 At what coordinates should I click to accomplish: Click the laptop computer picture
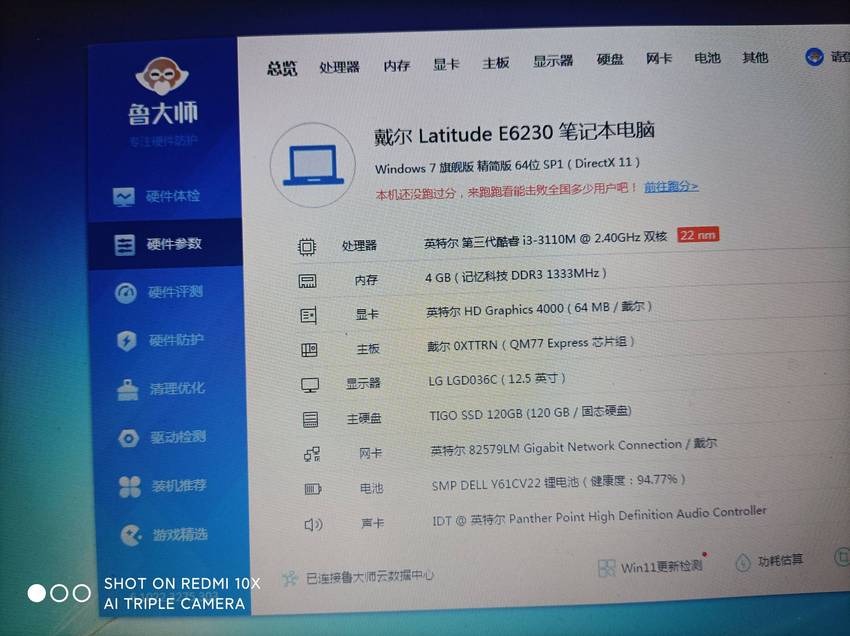click(313, 165)
